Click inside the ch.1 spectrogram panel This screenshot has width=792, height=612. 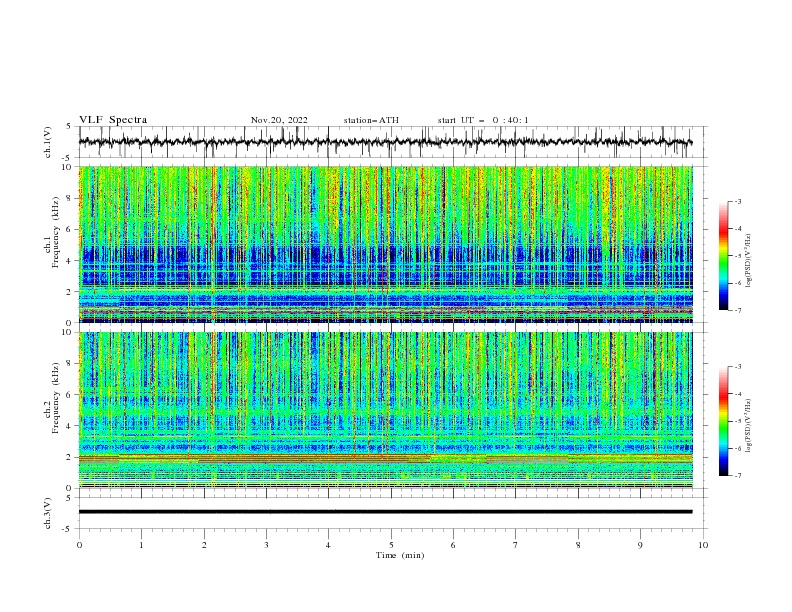pos(385,244)
